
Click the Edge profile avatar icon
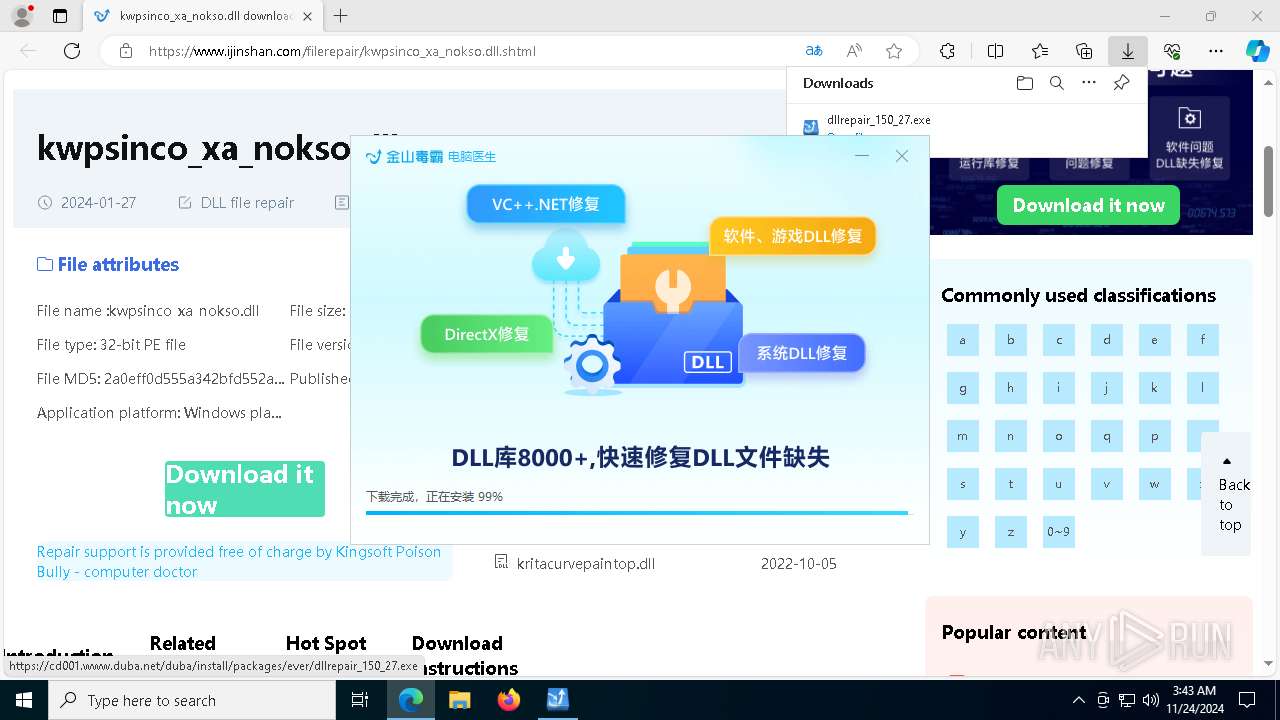point(22,16)
